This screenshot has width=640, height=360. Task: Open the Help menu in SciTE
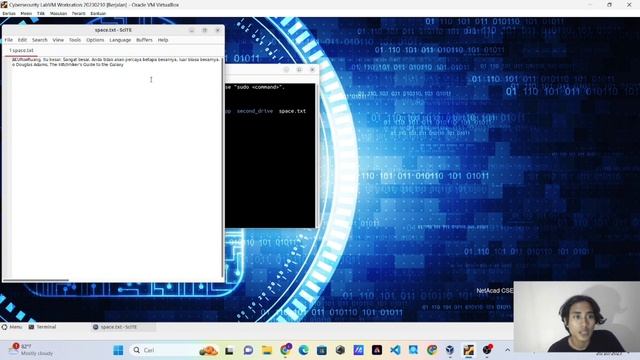tap(163, 40)
